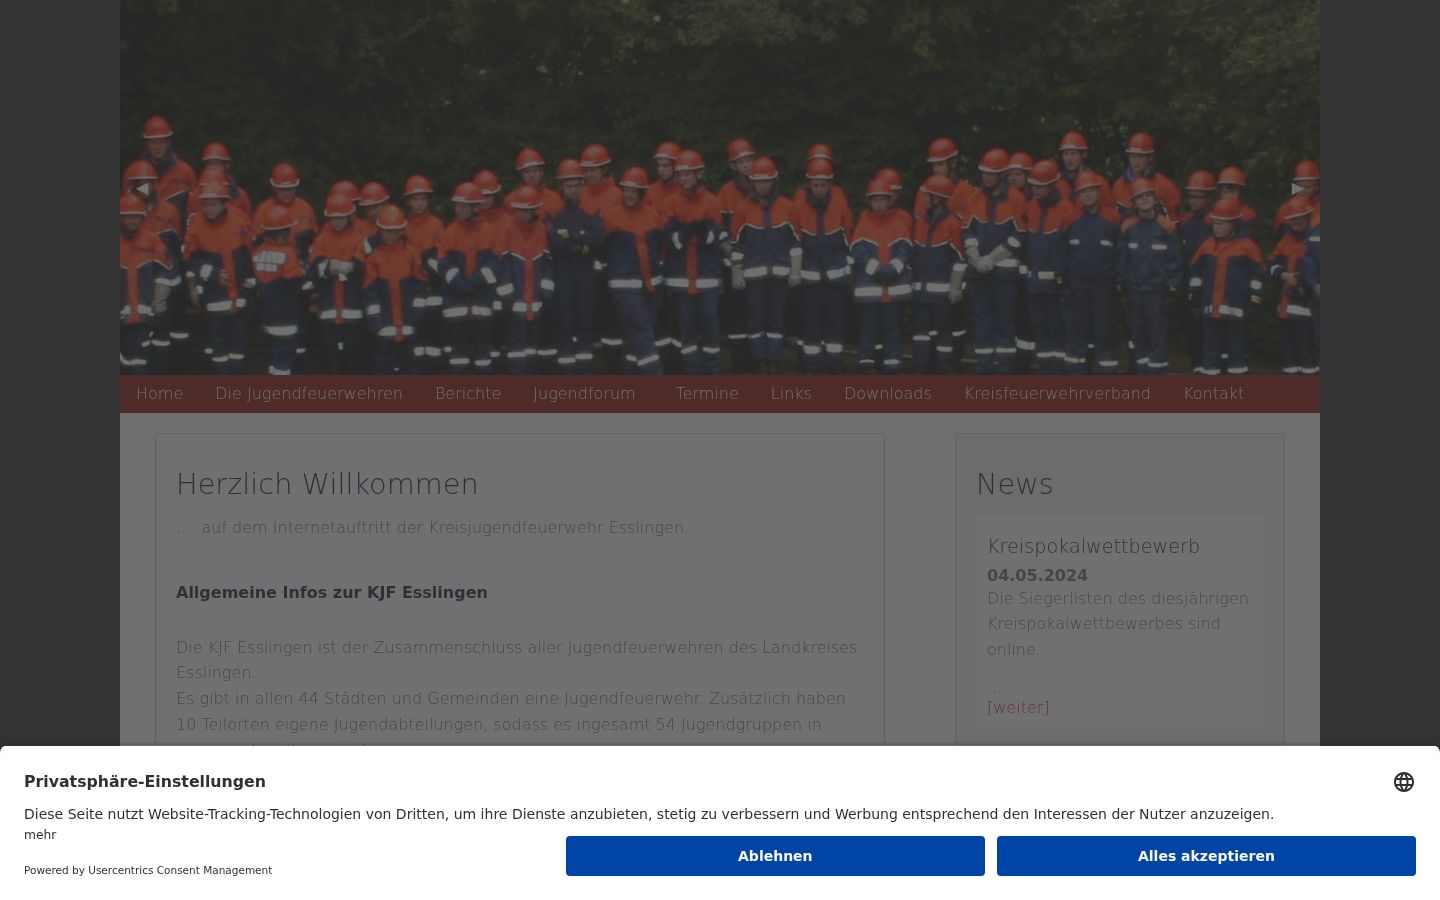Go to the Home menu item
Image resolution: width=1440 pixels, height=900 pixels.
click(x=160, y=394)
